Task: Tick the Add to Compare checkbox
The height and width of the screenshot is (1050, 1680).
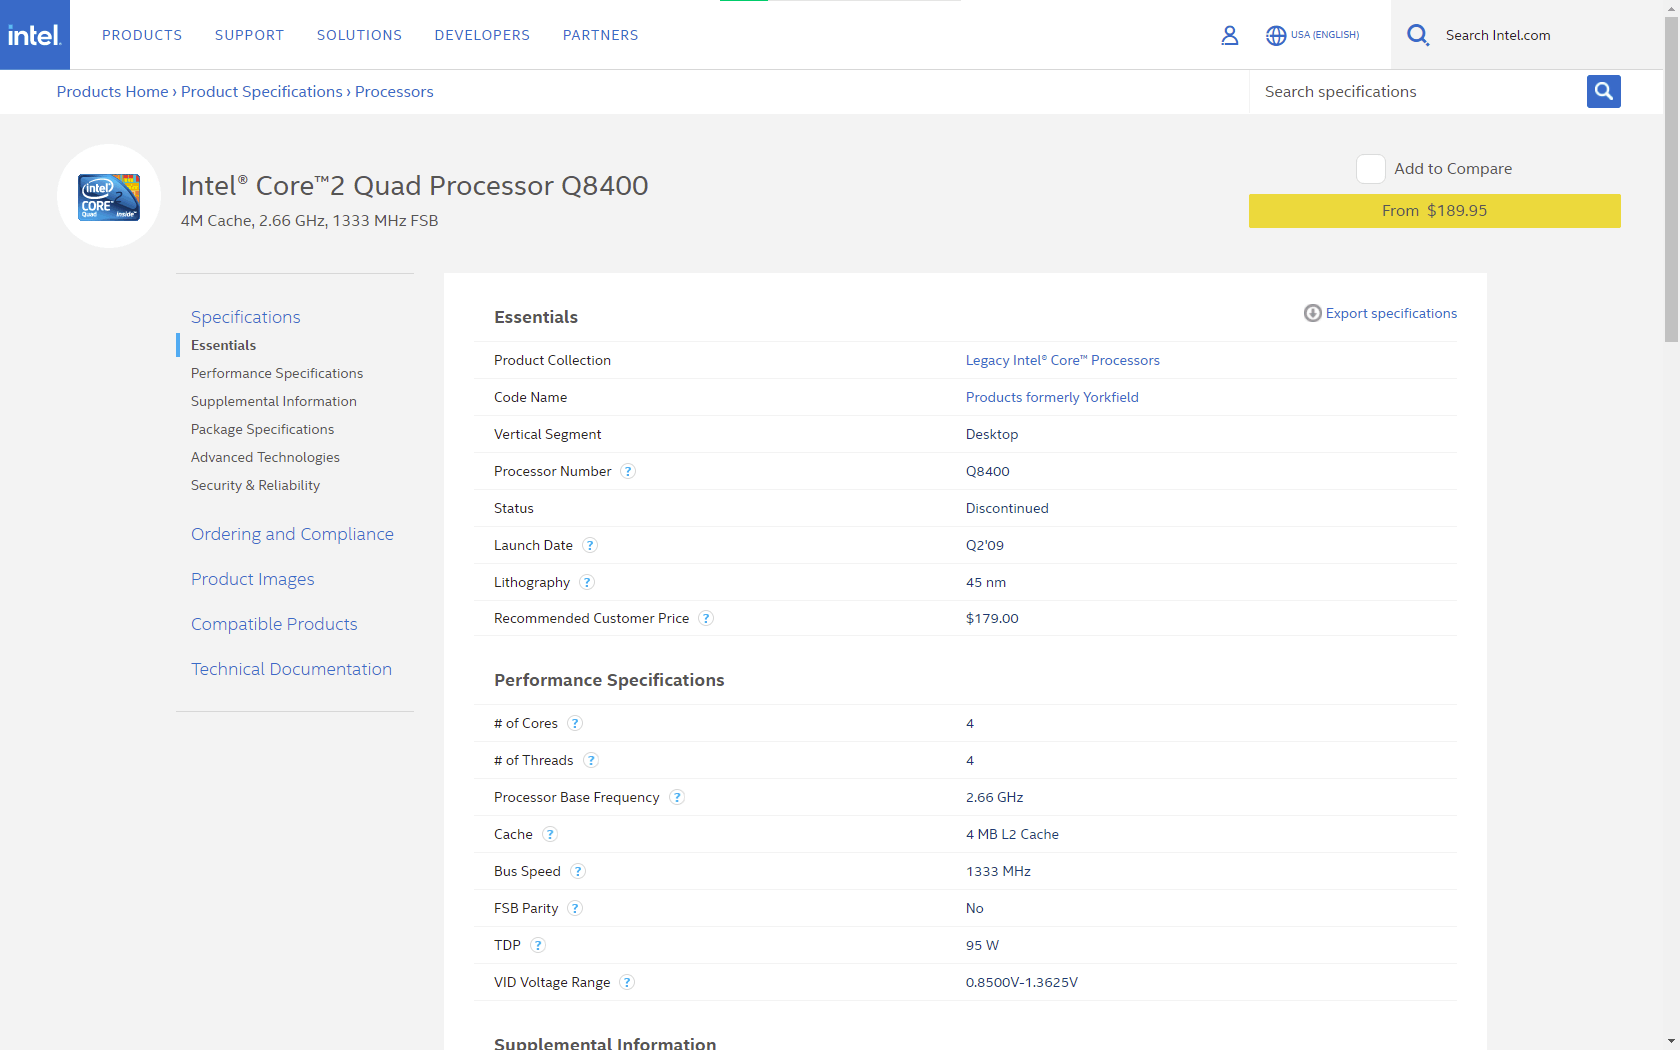Action: click(x=1371, y=169)
